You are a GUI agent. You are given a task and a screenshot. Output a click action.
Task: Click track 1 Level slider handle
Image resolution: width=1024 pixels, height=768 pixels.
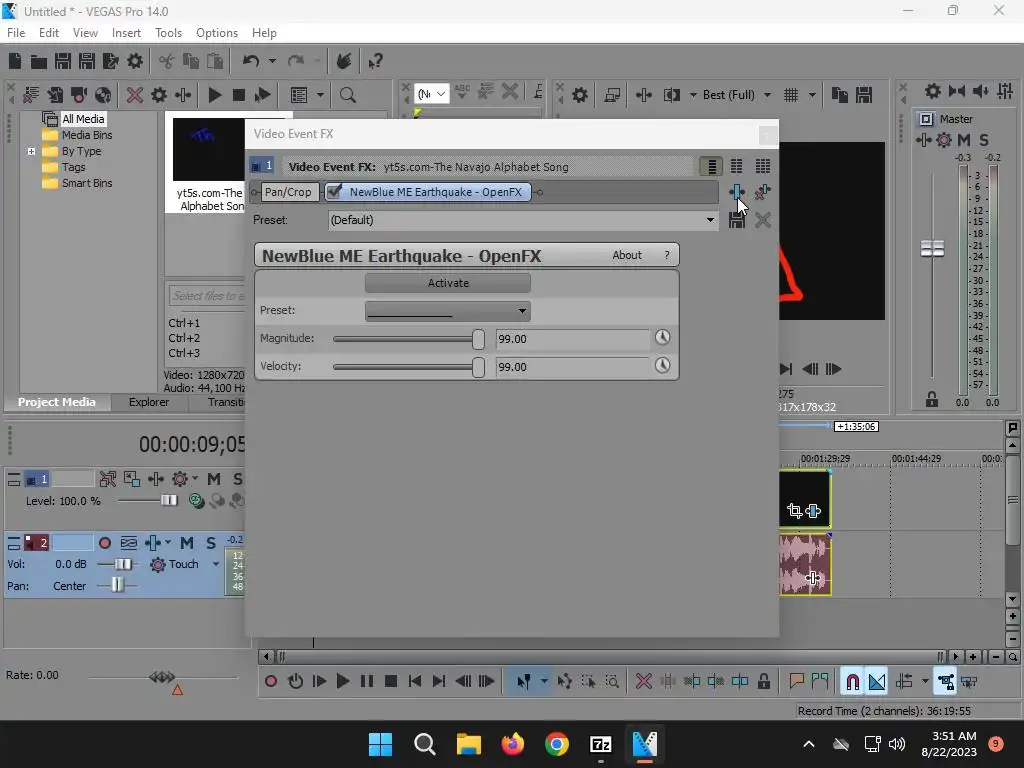point(169,500)
